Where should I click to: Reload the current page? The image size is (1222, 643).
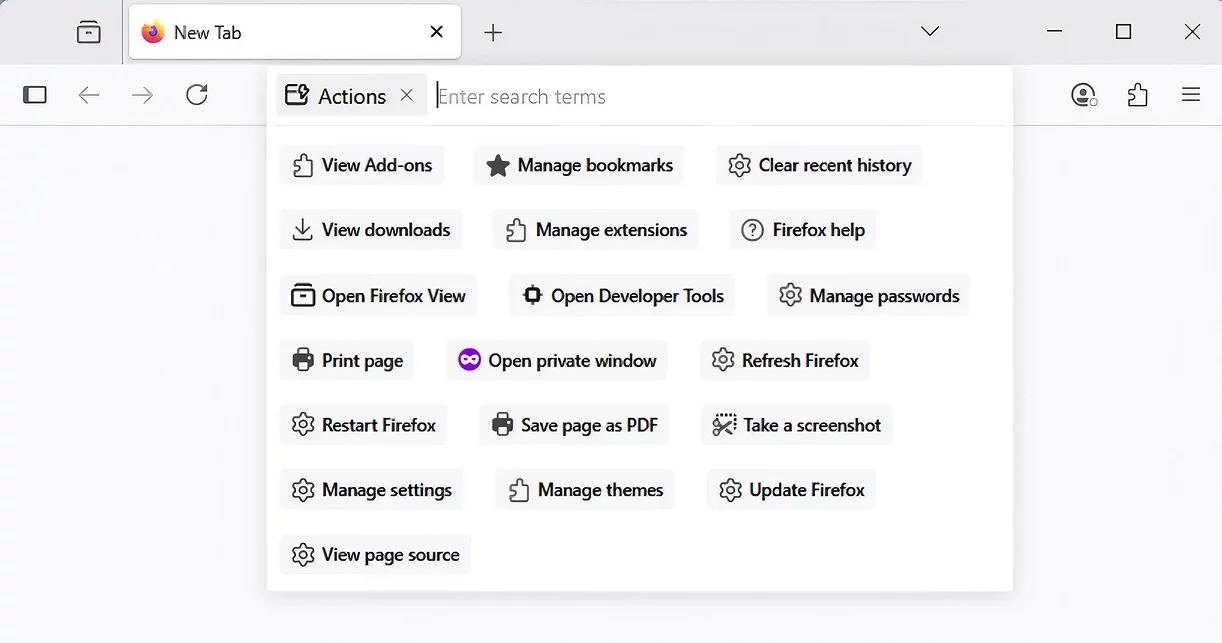coord(197,95)
